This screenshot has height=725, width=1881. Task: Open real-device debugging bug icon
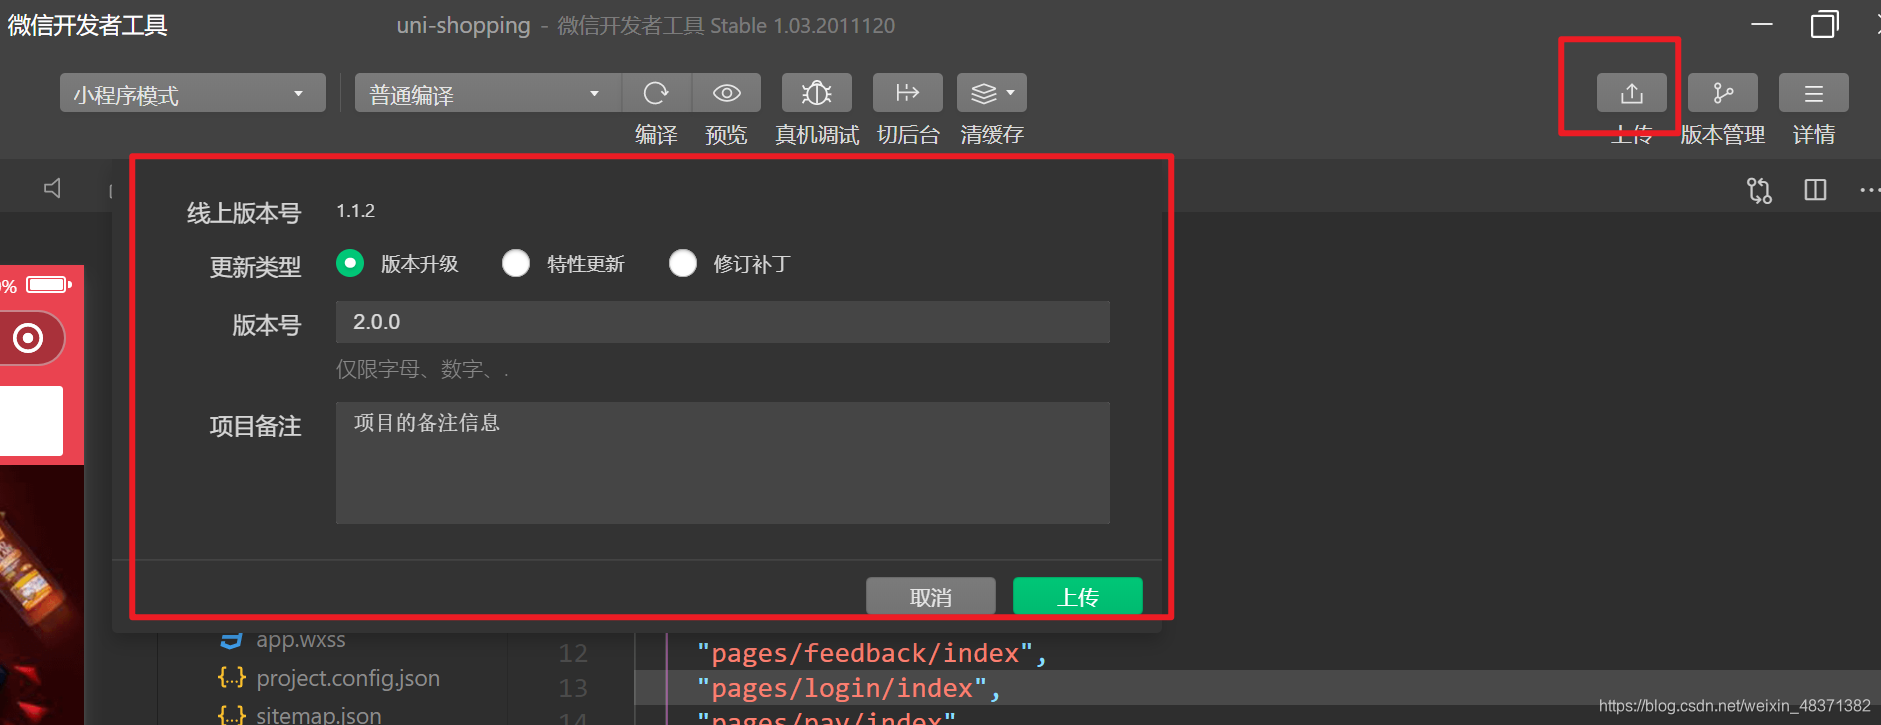pos(817,93)
